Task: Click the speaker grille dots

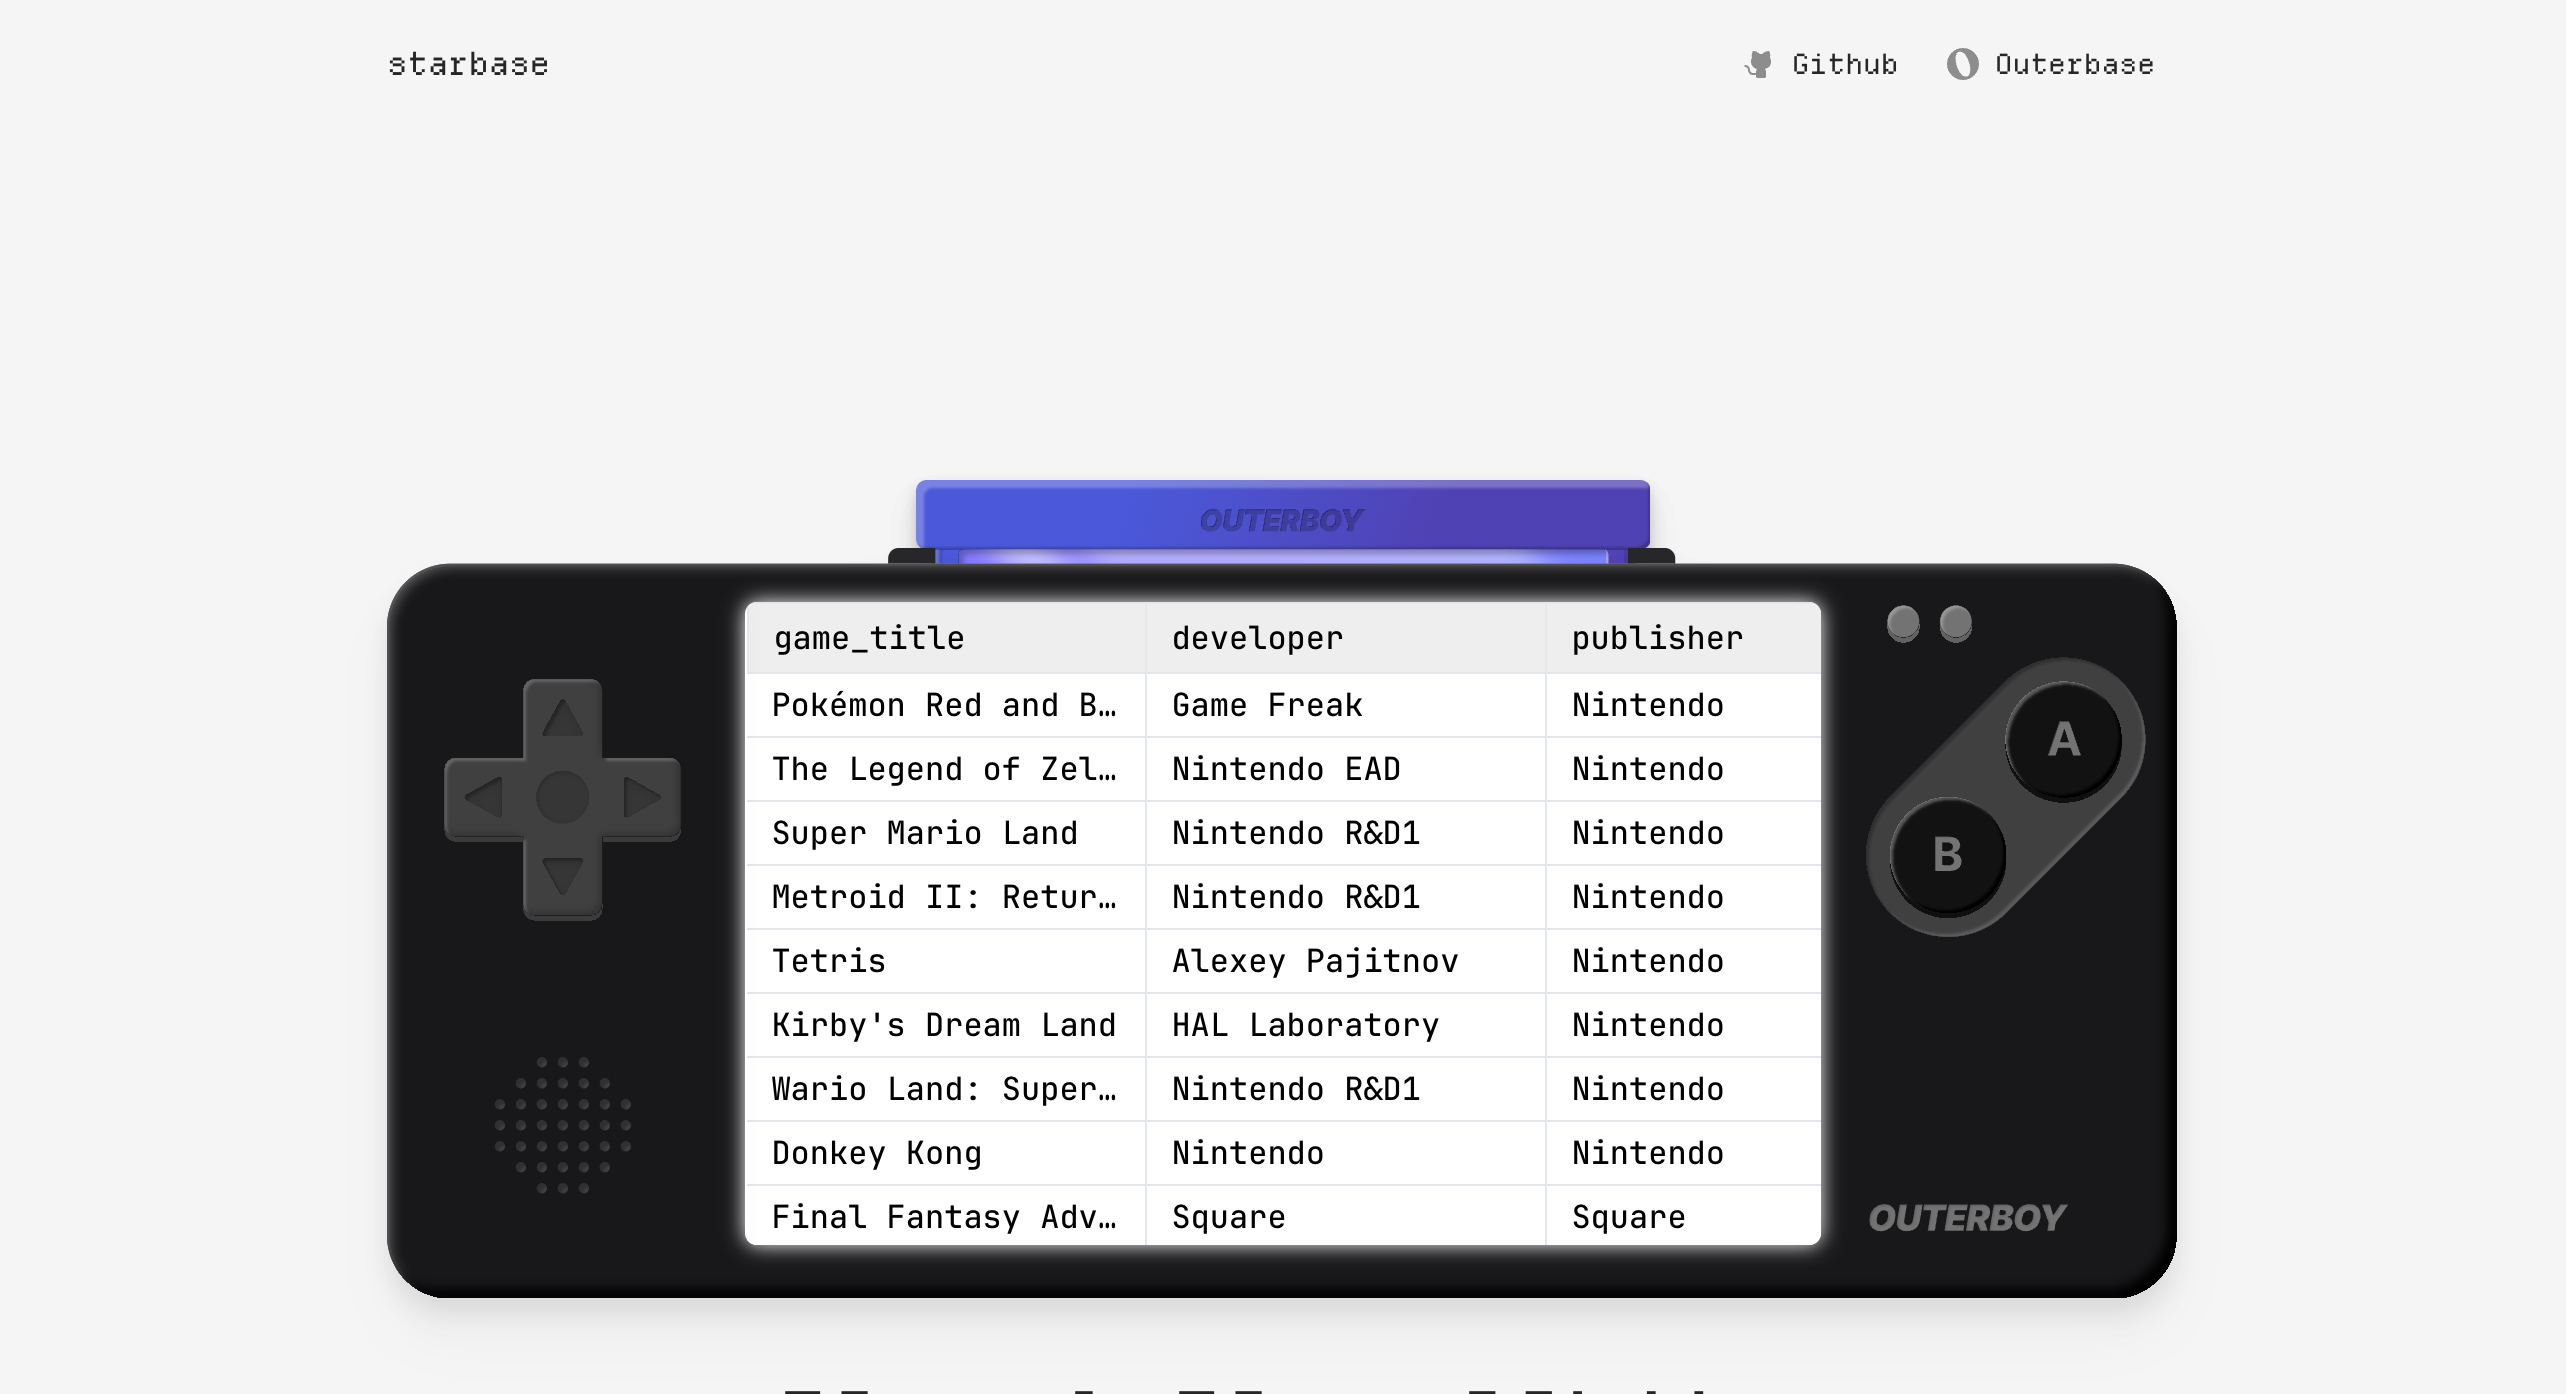Action: click(562, 1125)
